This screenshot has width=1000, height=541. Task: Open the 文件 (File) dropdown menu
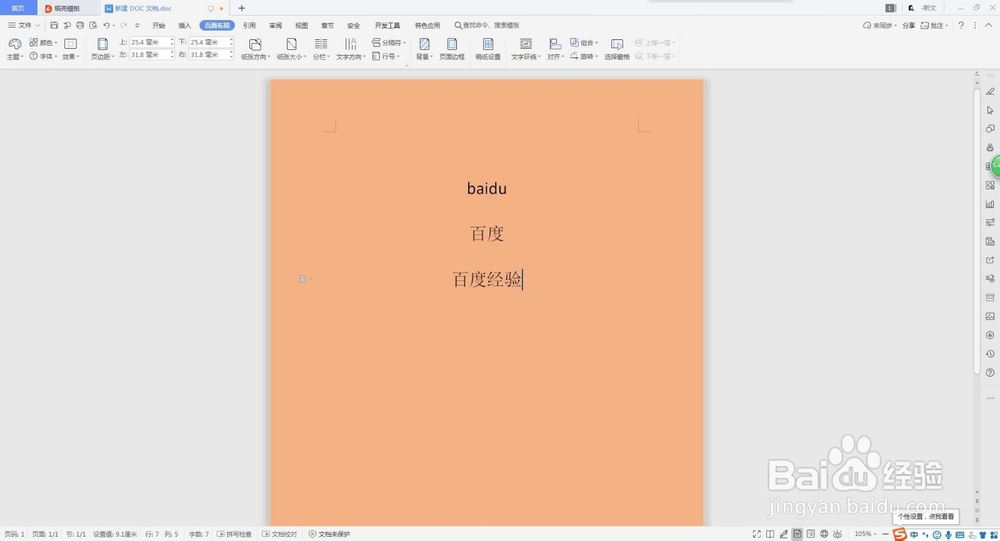[x=24, y=26]
